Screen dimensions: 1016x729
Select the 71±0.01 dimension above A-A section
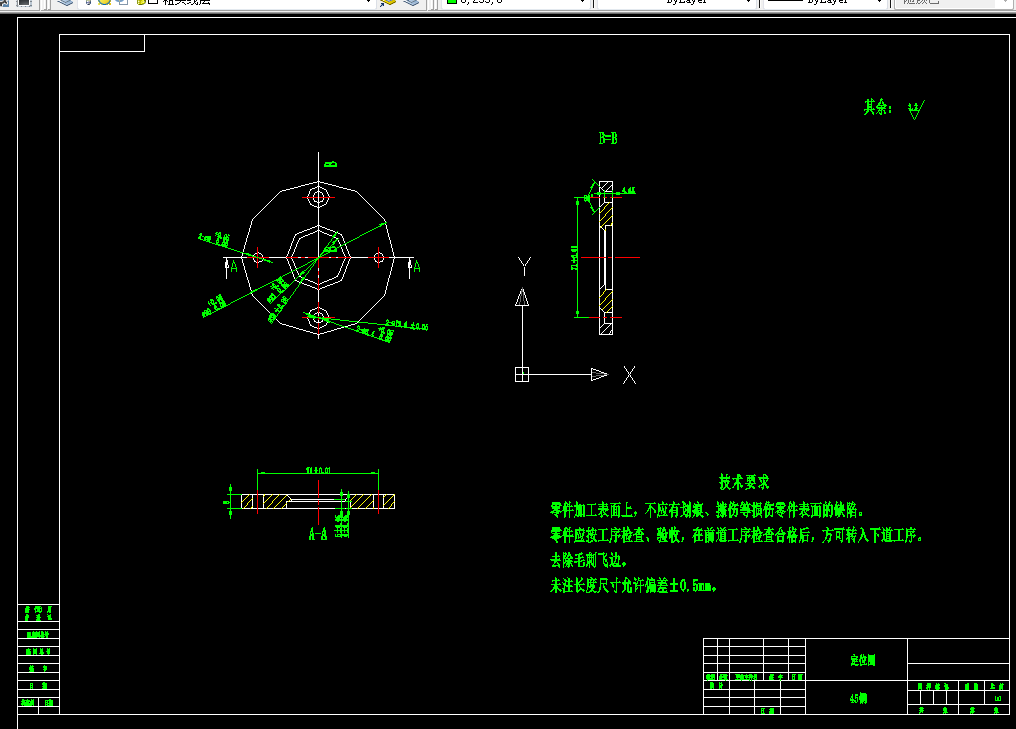tap(318, 470)
